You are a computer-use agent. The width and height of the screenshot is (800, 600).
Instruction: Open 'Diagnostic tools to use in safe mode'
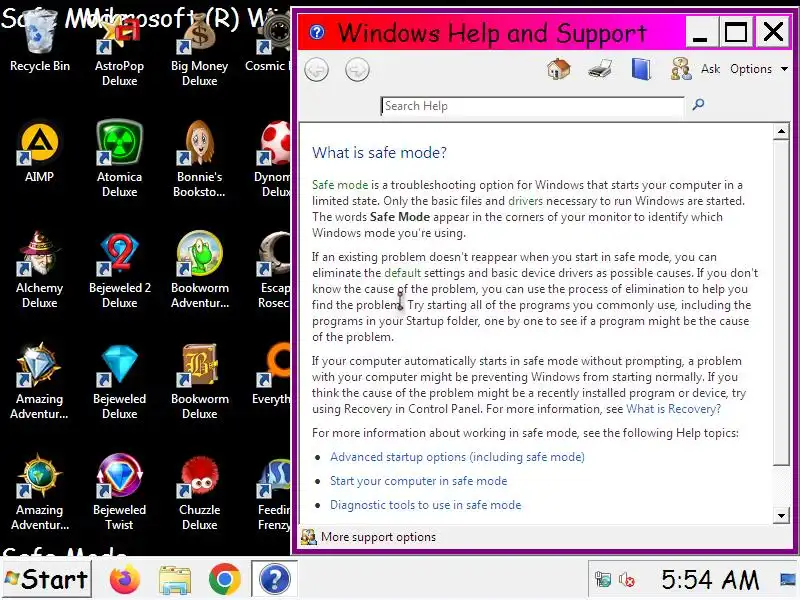426,505
